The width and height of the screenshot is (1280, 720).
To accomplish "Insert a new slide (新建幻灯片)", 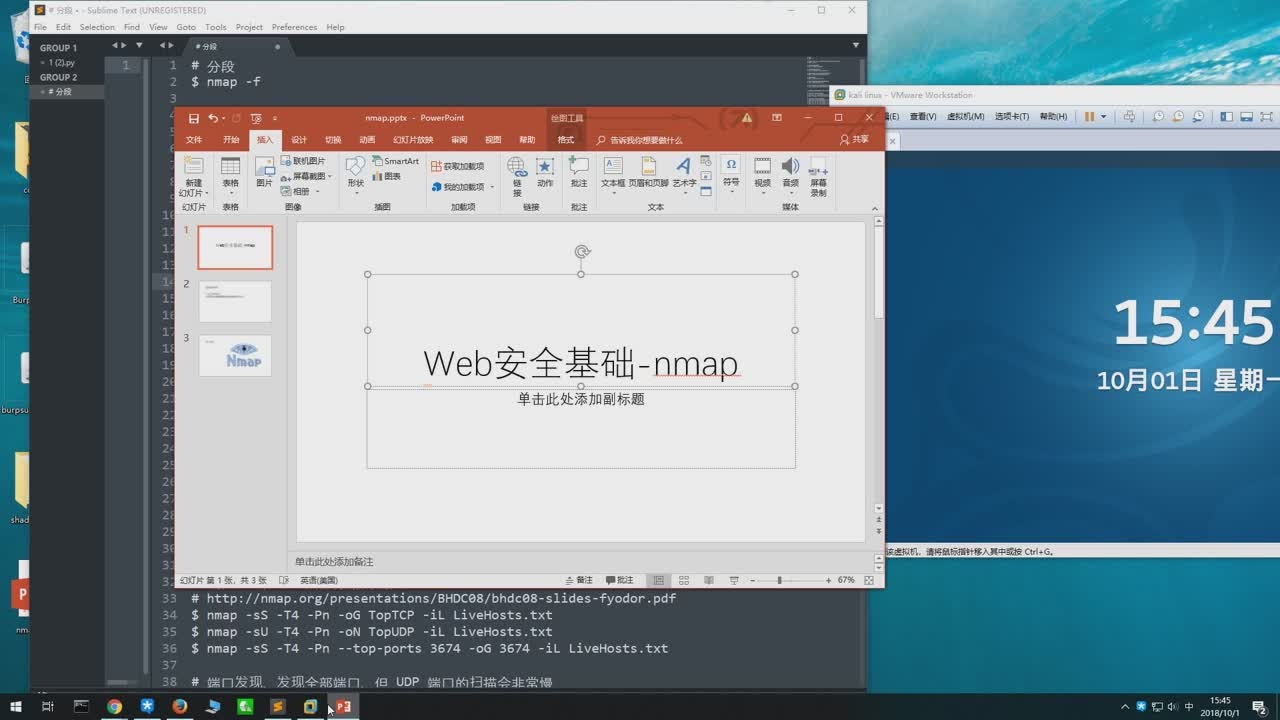I will [193, 178].
